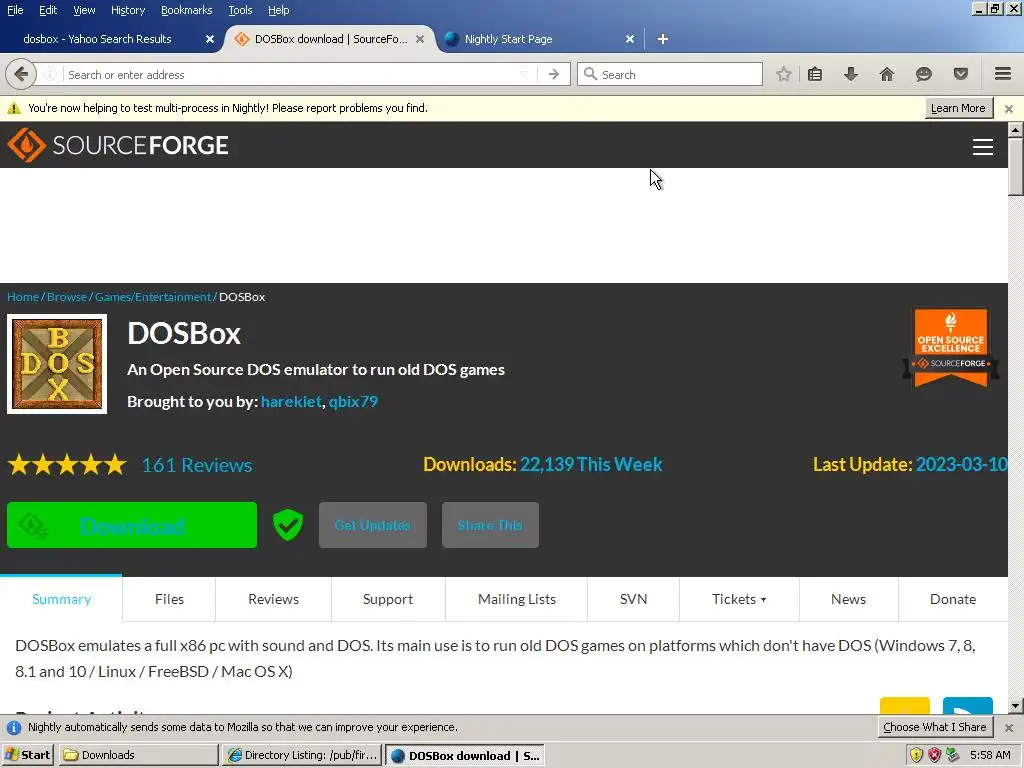The width and height of the screenshot is (1024, 768).
Task: Open the Edit menu
Action: click(48, 10)
